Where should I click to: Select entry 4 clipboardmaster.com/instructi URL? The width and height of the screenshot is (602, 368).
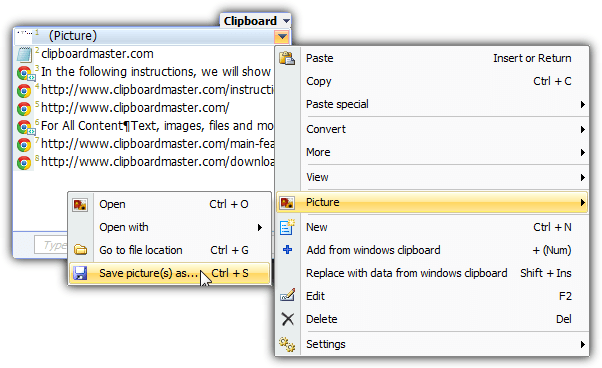[144, 90]
